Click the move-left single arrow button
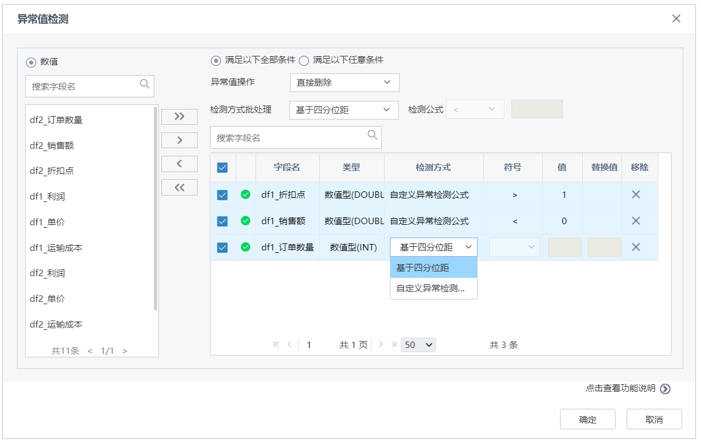701x443 pixels. [179, 164]
